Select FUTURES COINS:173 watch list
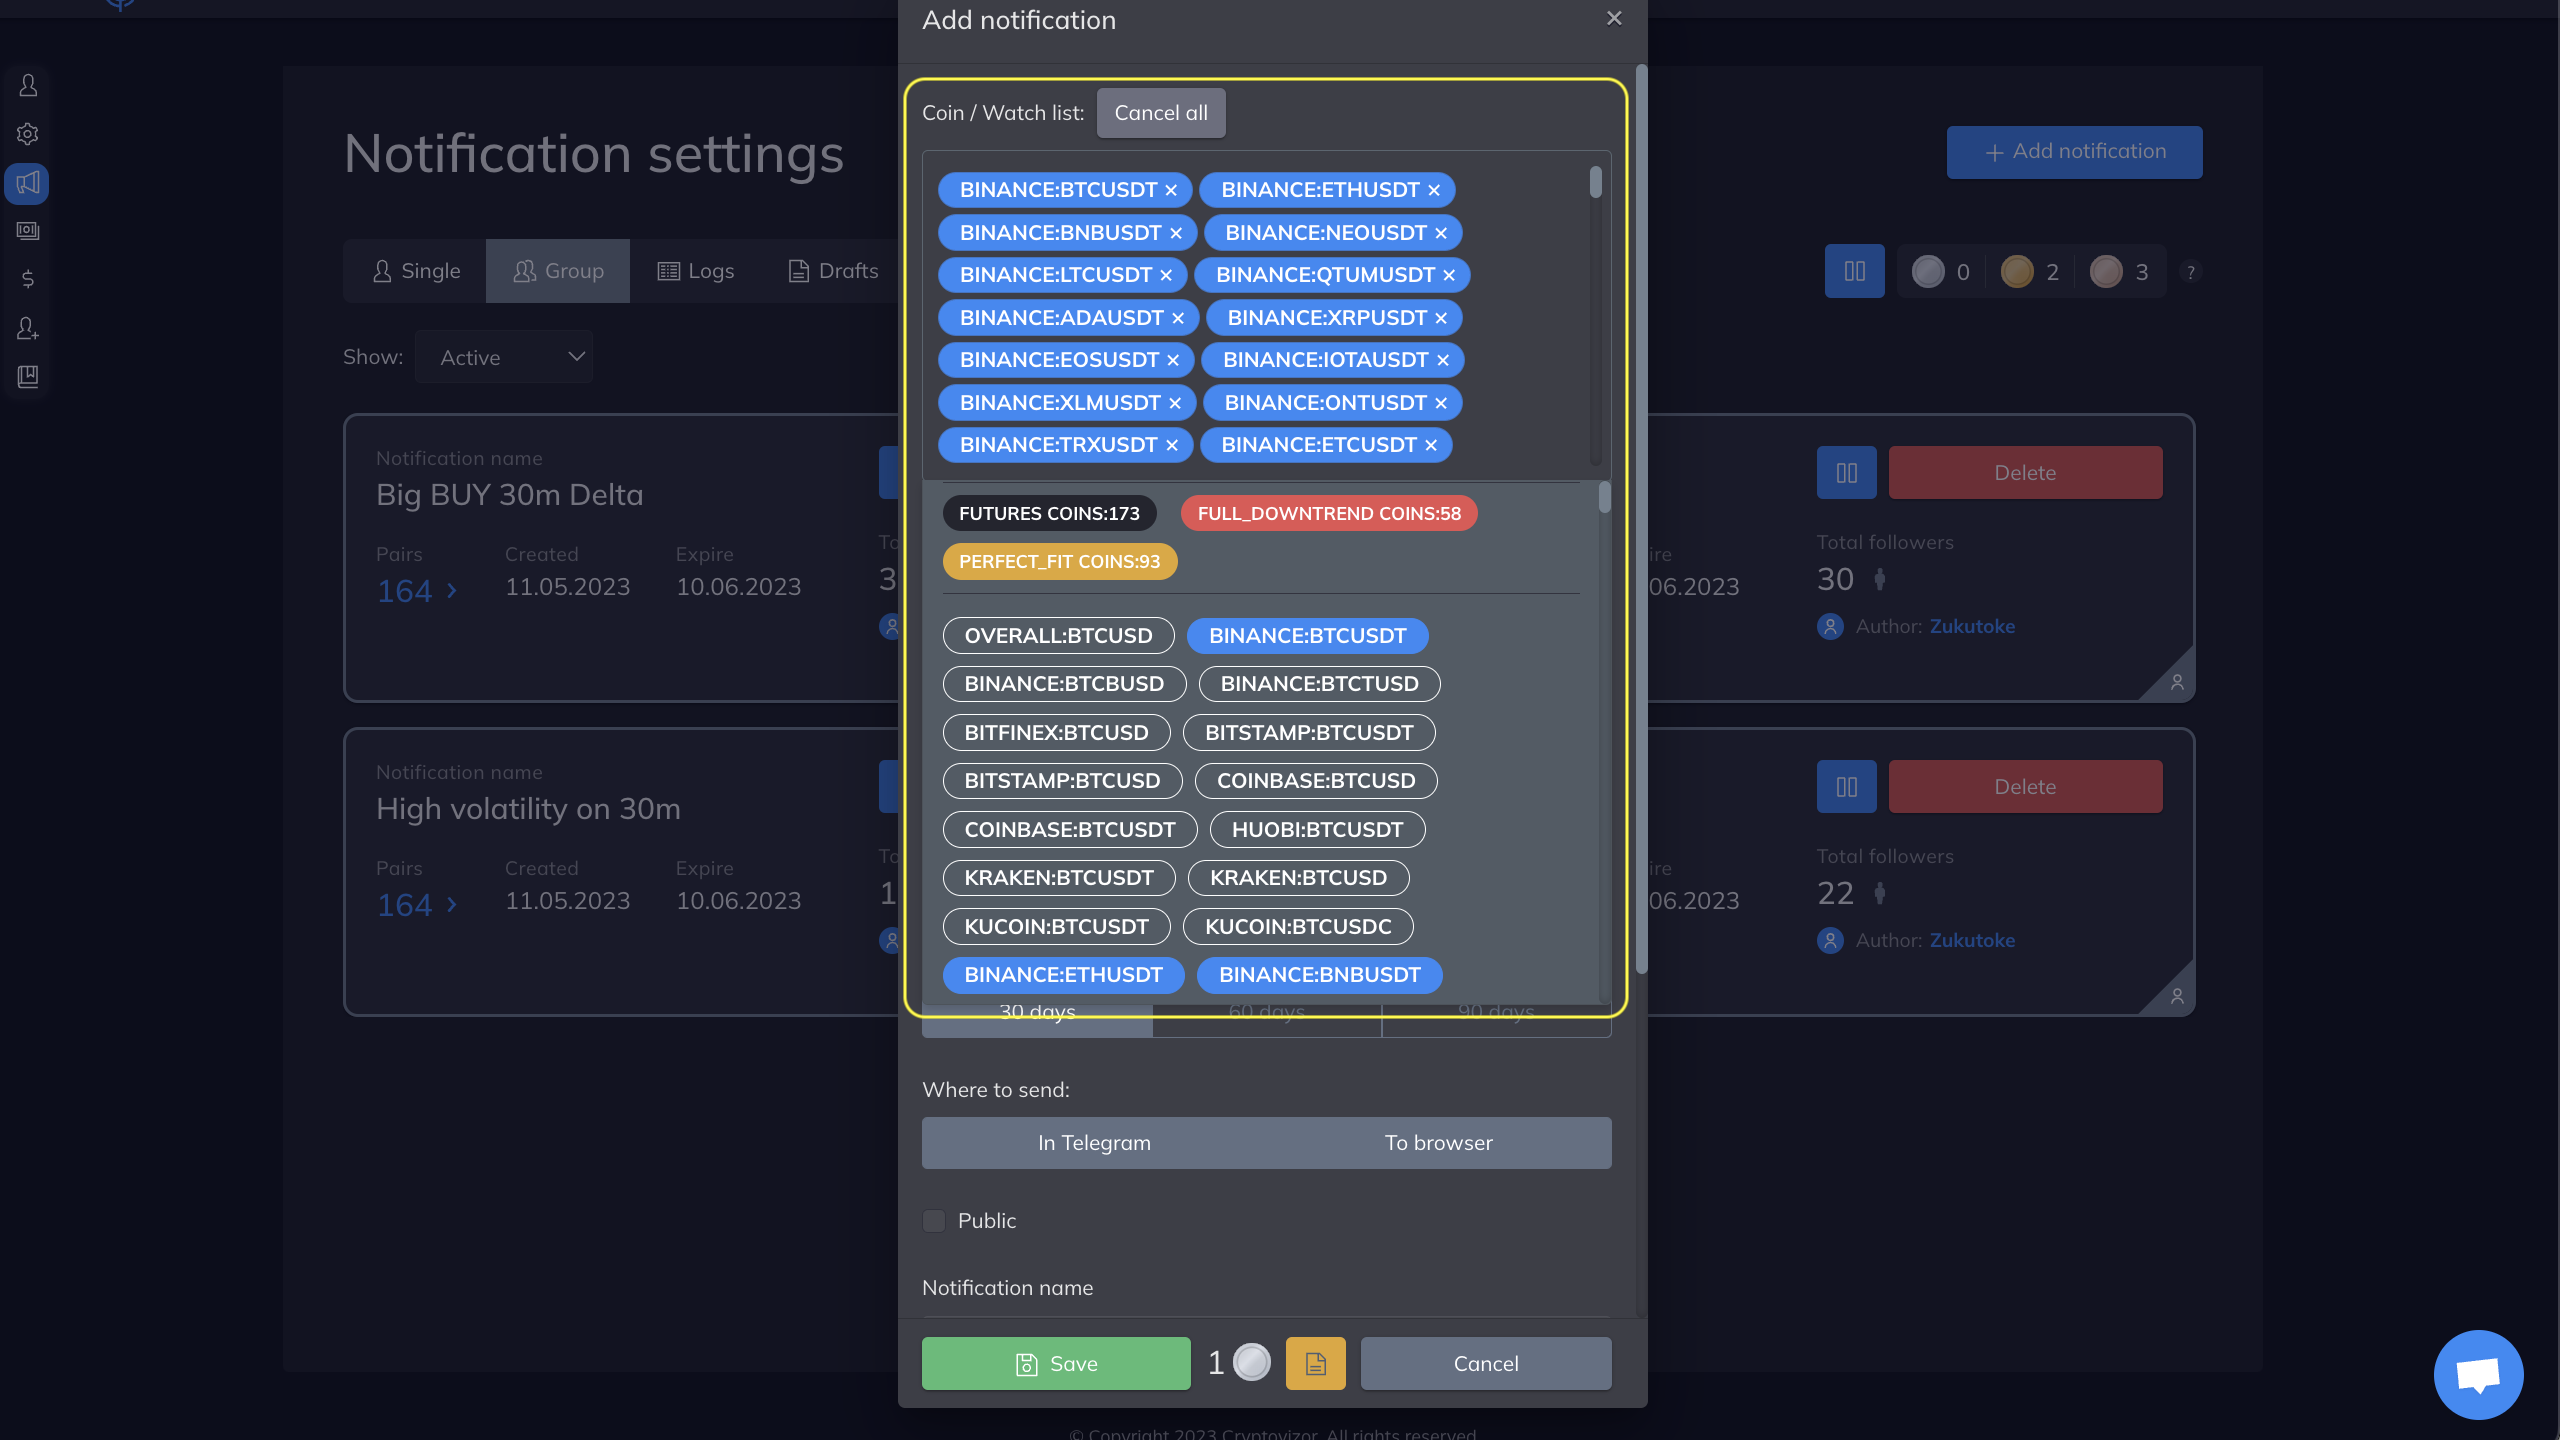Screen dimensions: 2560x1440 point(1049,514)
